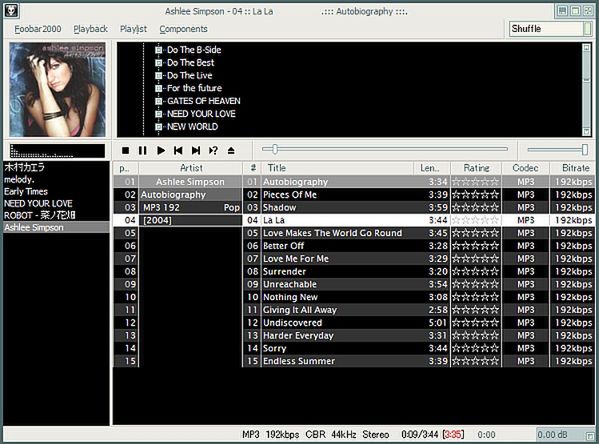The height and width of the screenshot is (444, 599).
Task: Click the spectrum visualization panel
Action: coord(57,151)
